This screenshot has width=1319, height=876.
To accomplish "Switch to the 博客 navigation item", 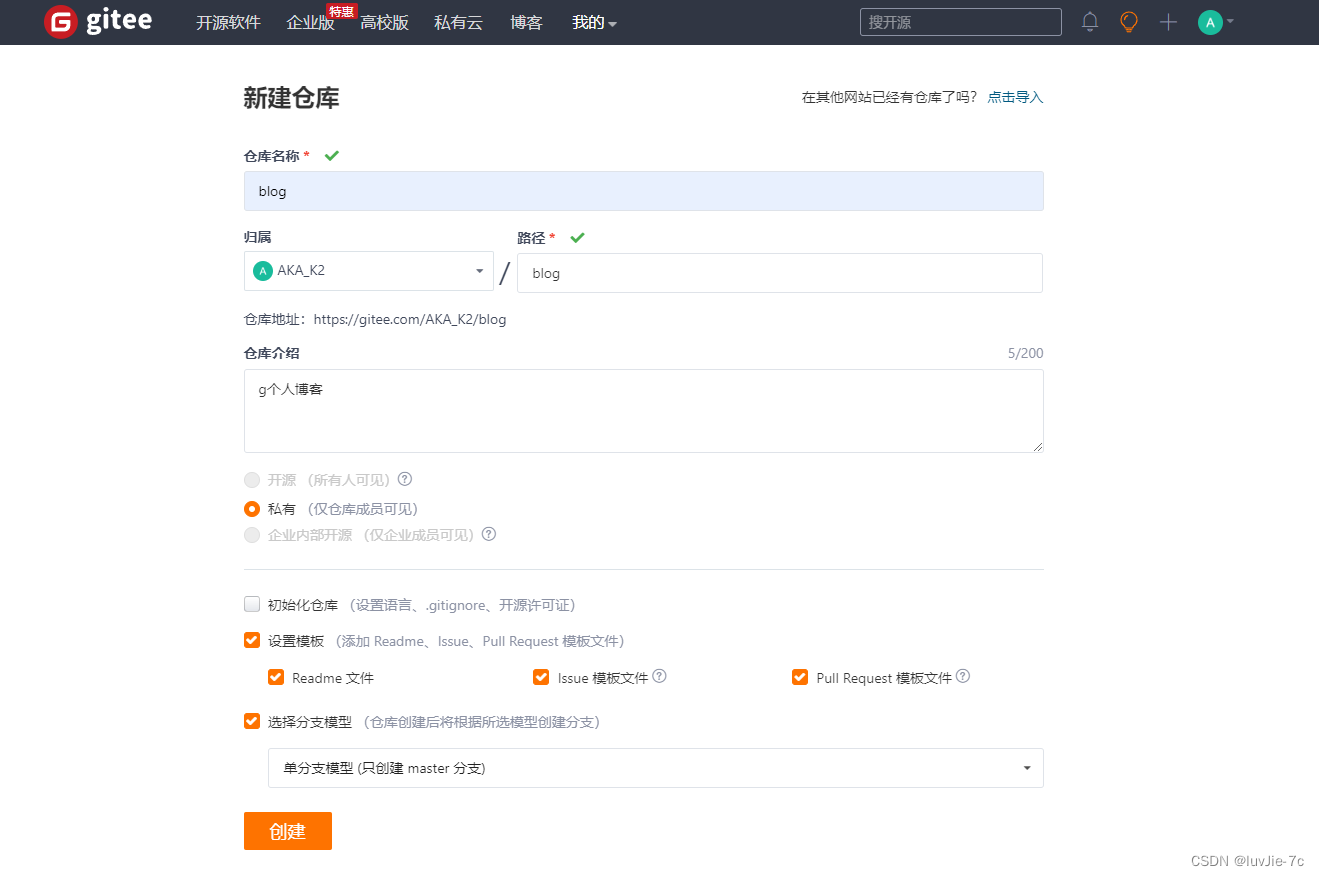I will [526, 22].
